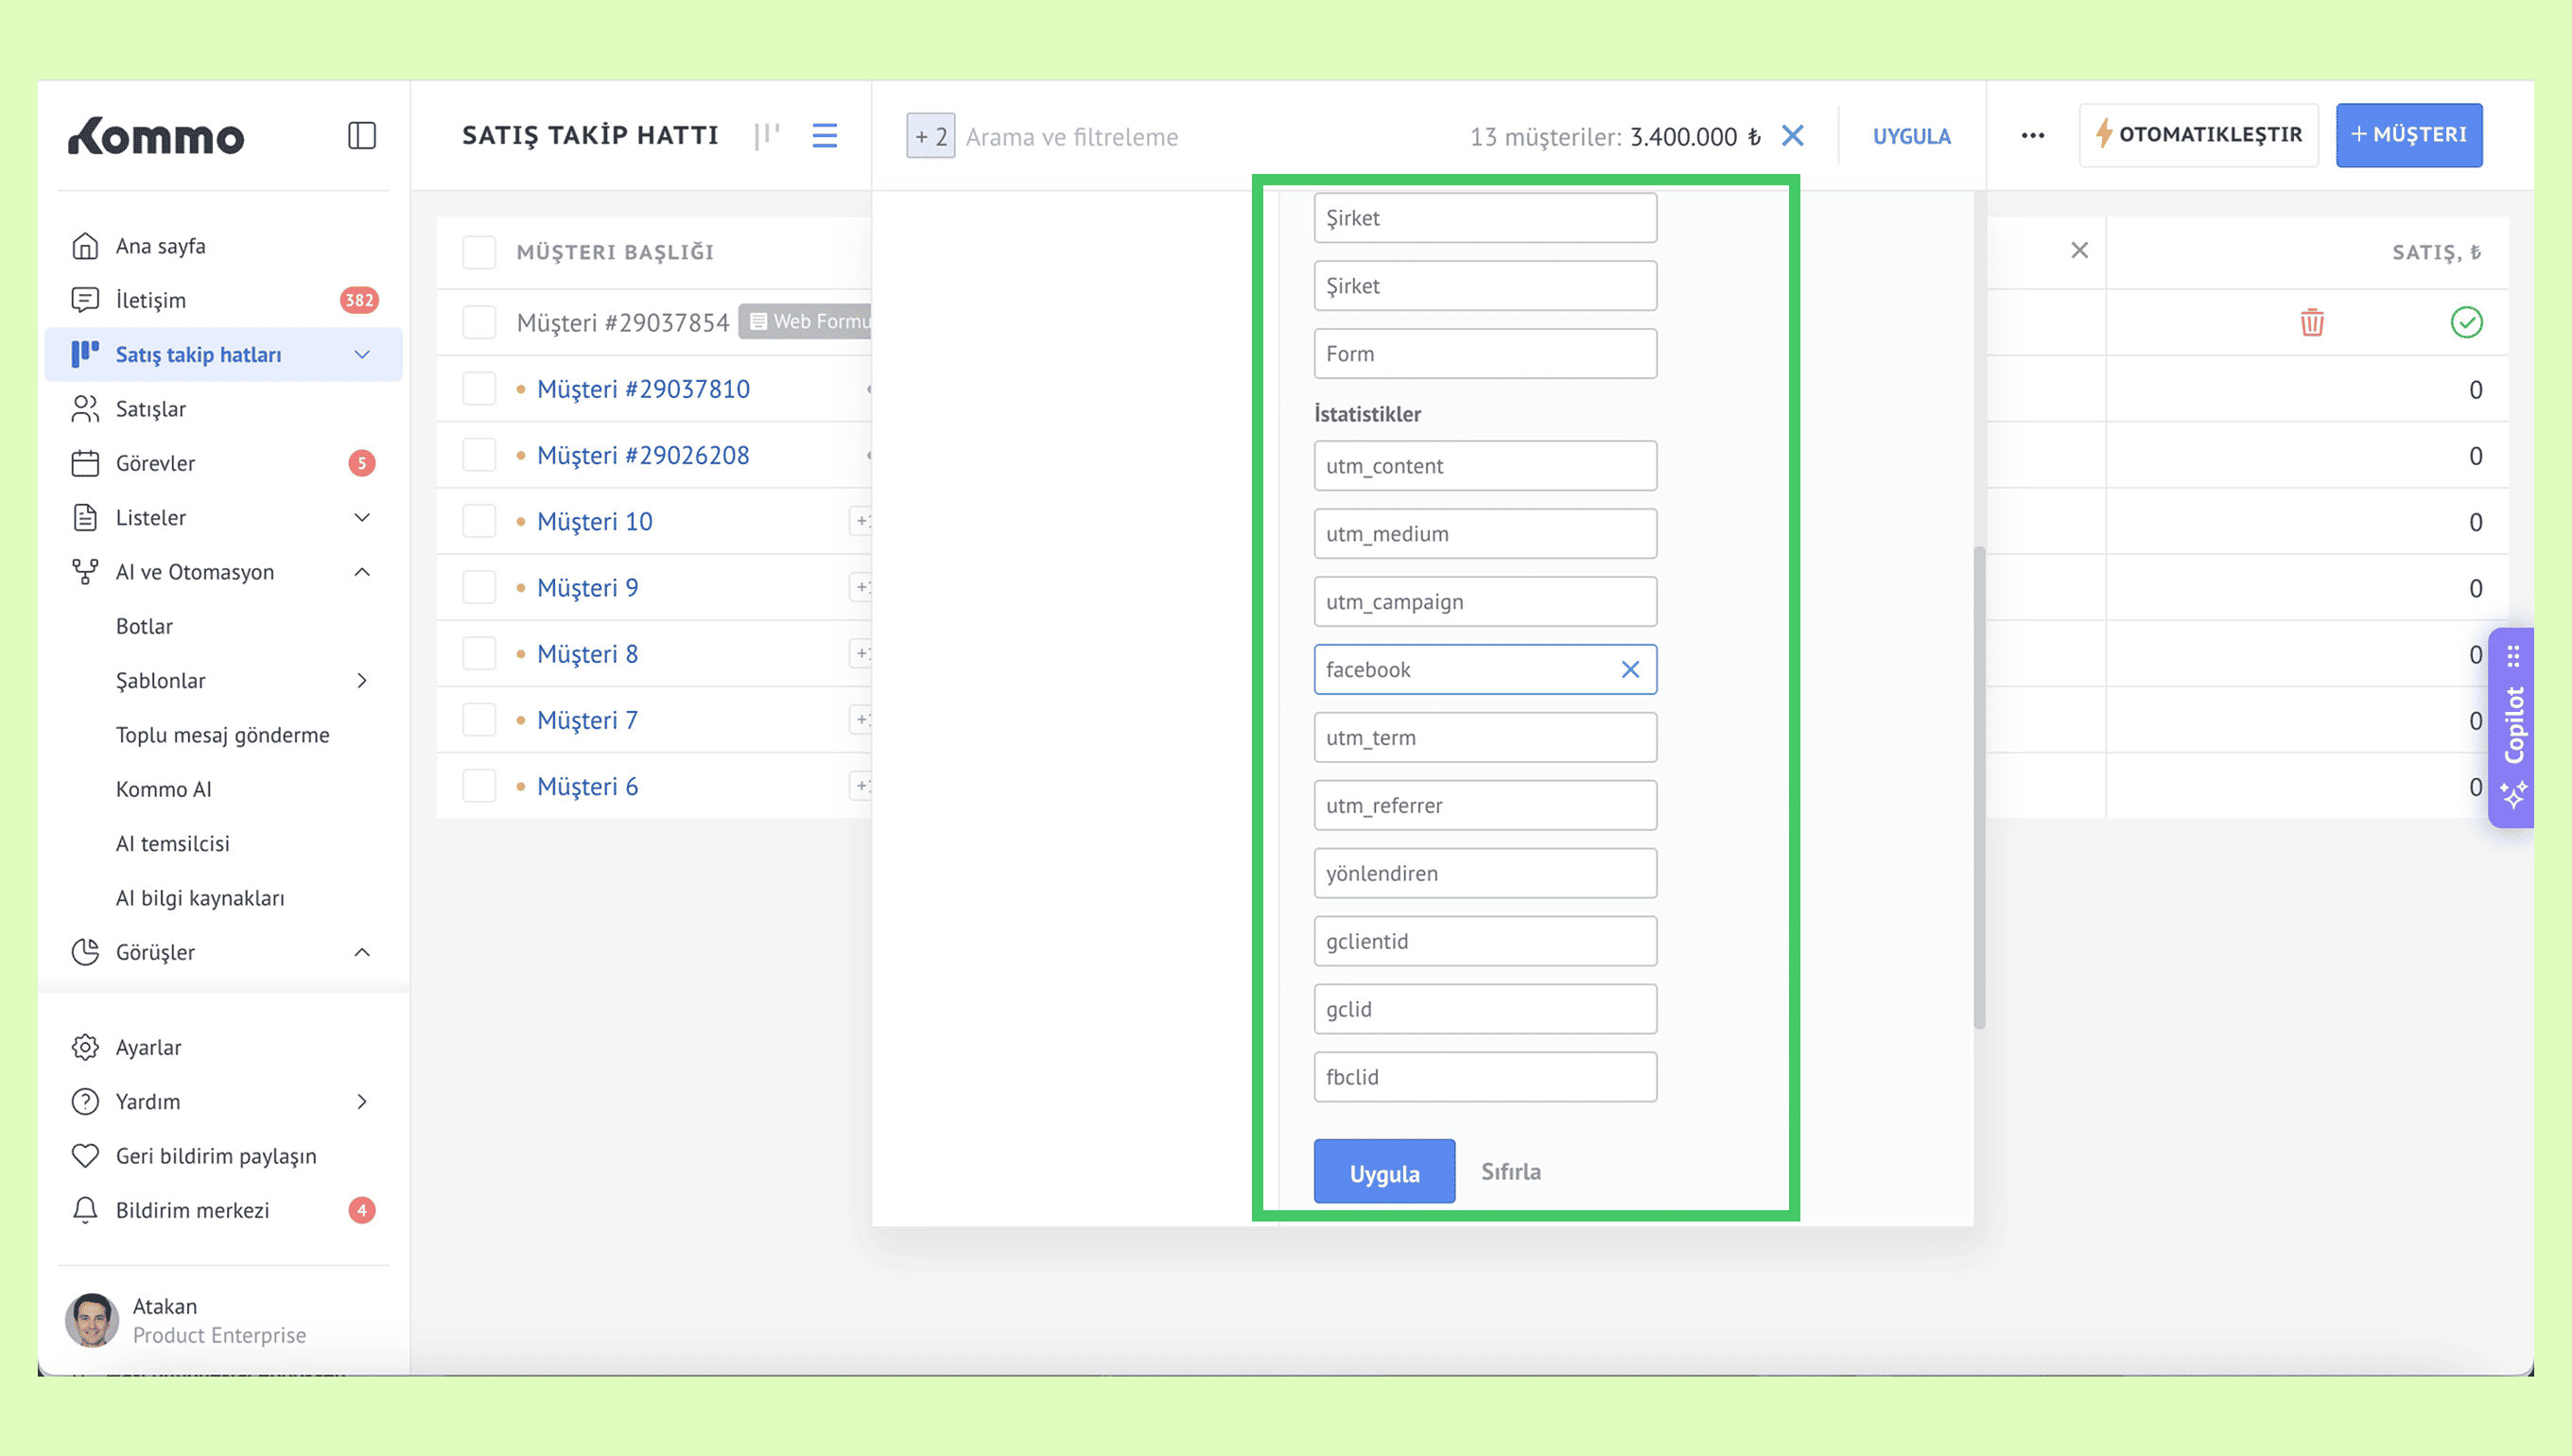2572x1456 pixels.
Task: Go to İletişim in sidebar
Action: coord(150,300)
